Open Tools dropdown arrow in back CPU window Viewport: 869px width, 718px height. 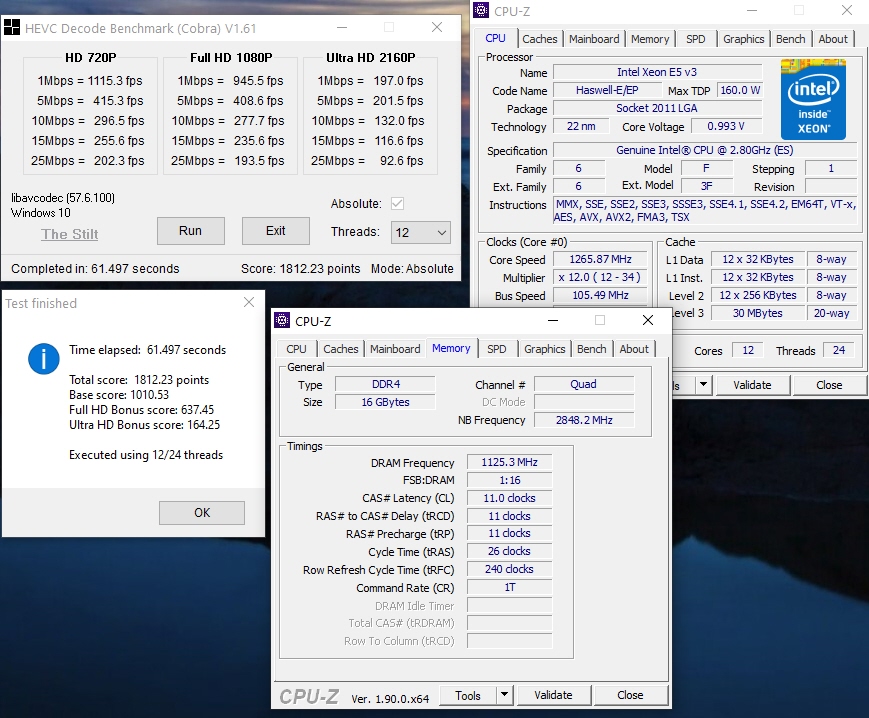tap(703, 384)
